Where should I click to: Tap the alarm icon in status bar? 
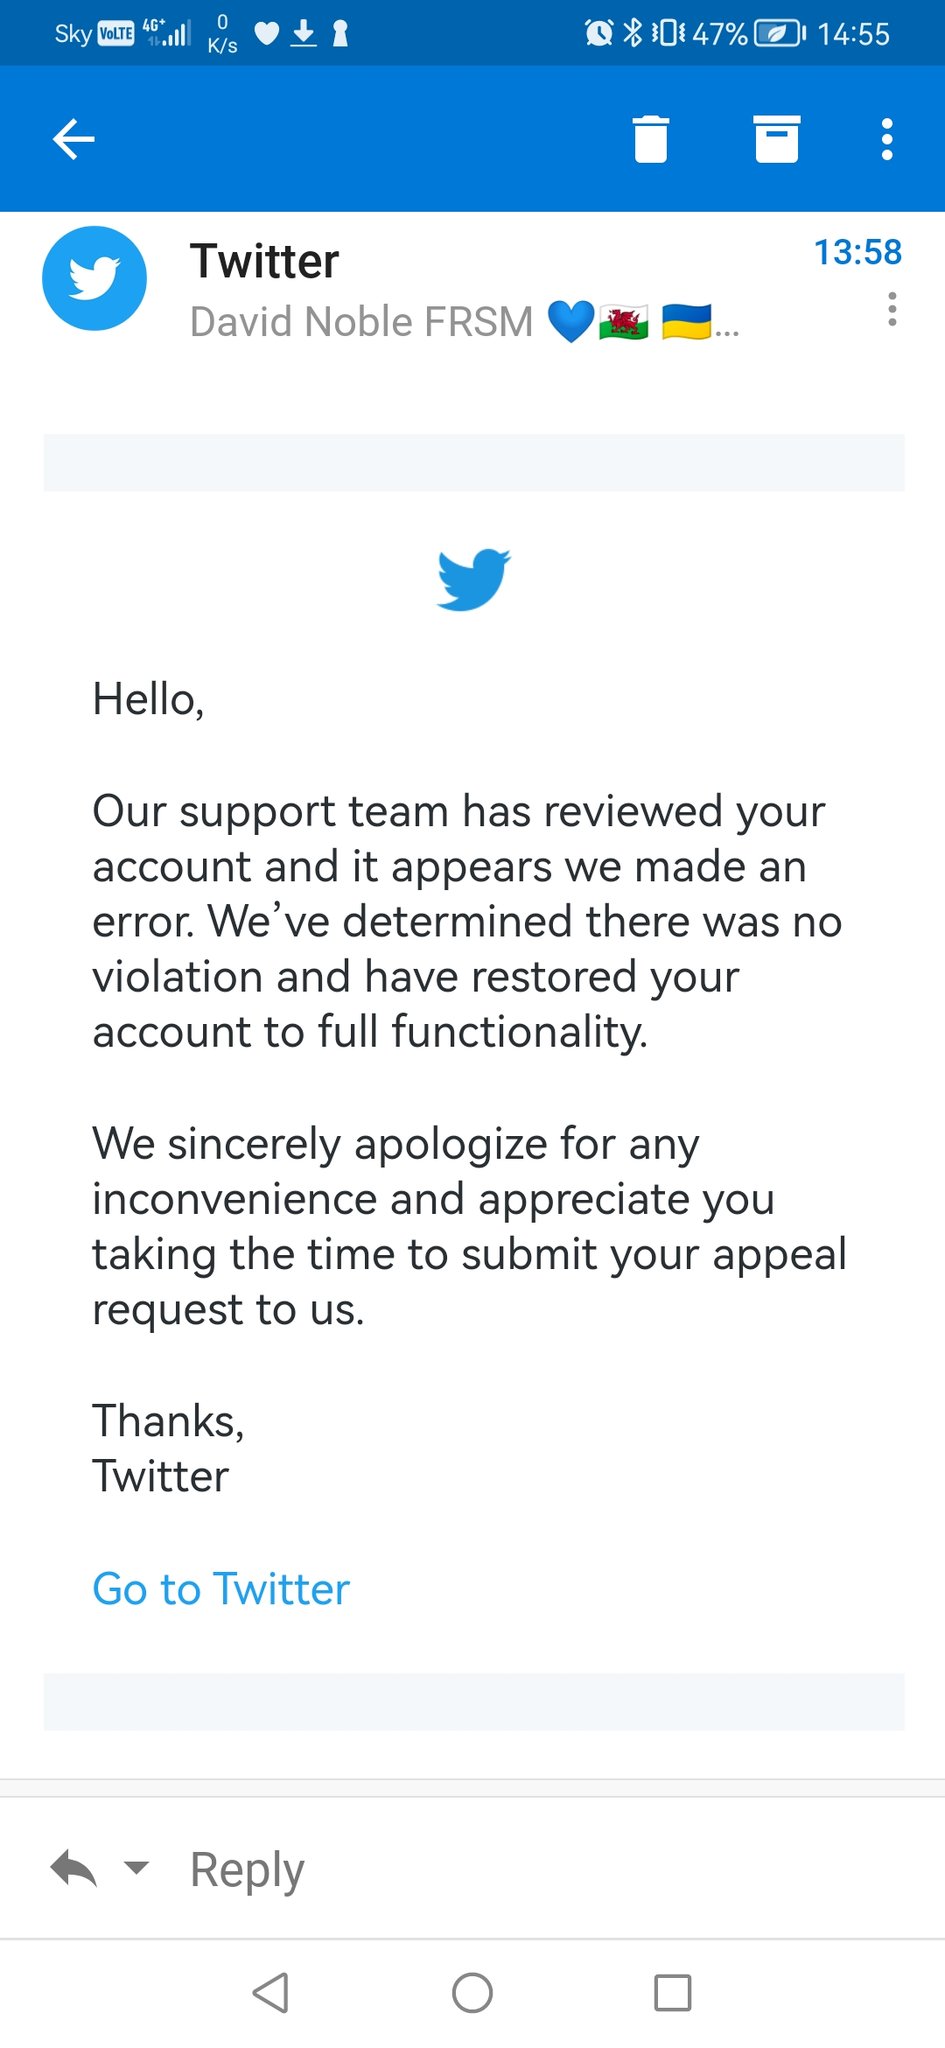click(x=599, y=33)
